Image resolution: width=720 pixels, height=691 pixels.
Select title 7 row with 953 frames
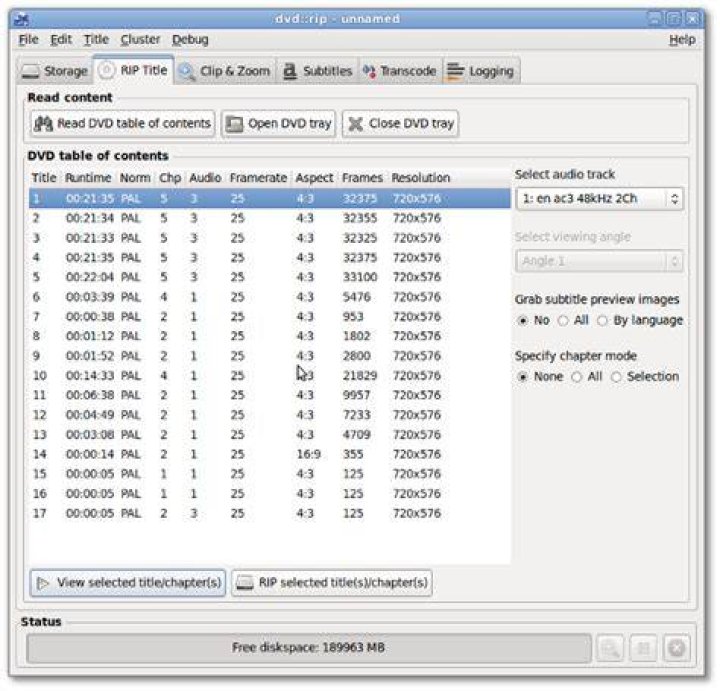[270, 317]
